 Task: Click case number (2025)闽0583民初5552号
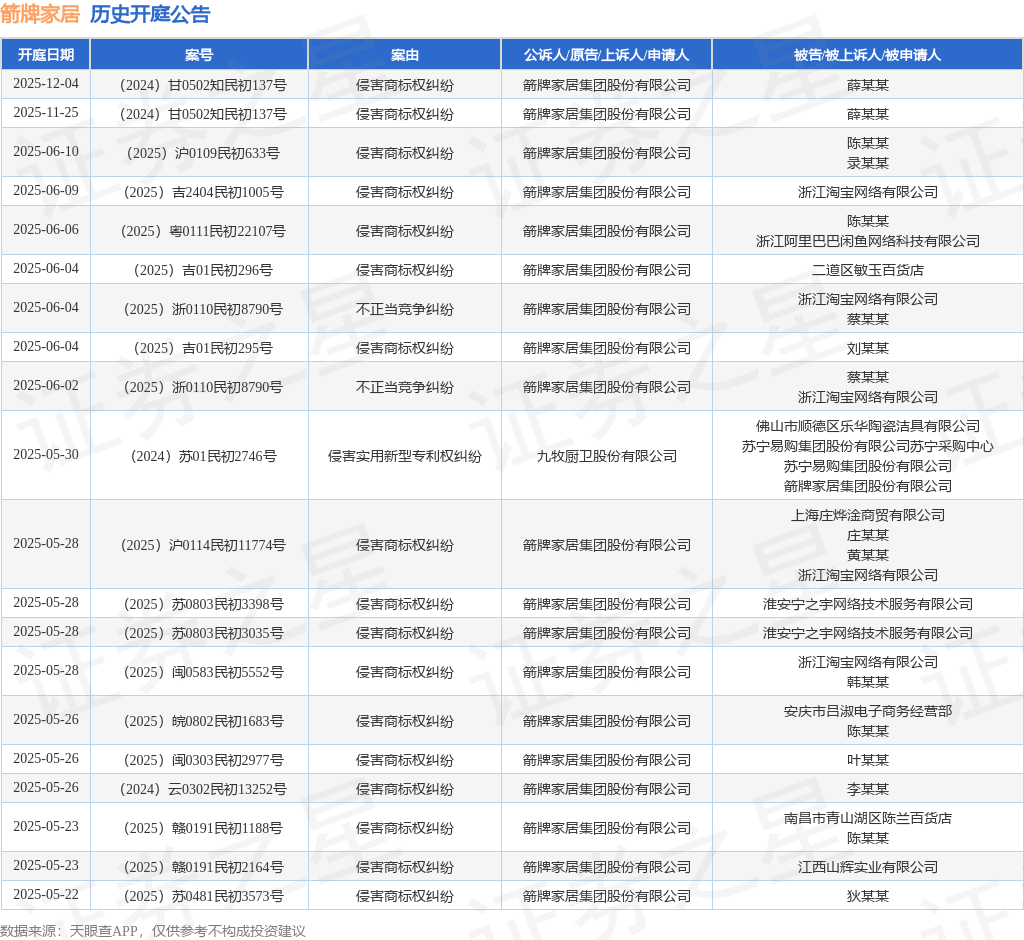[x=203, y=672]
